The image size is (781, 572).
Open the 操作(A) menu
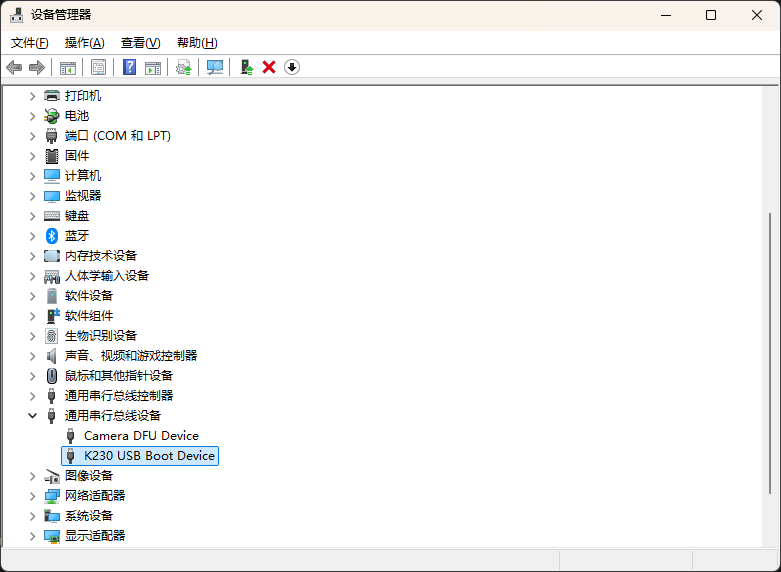(x=84, y=43)
